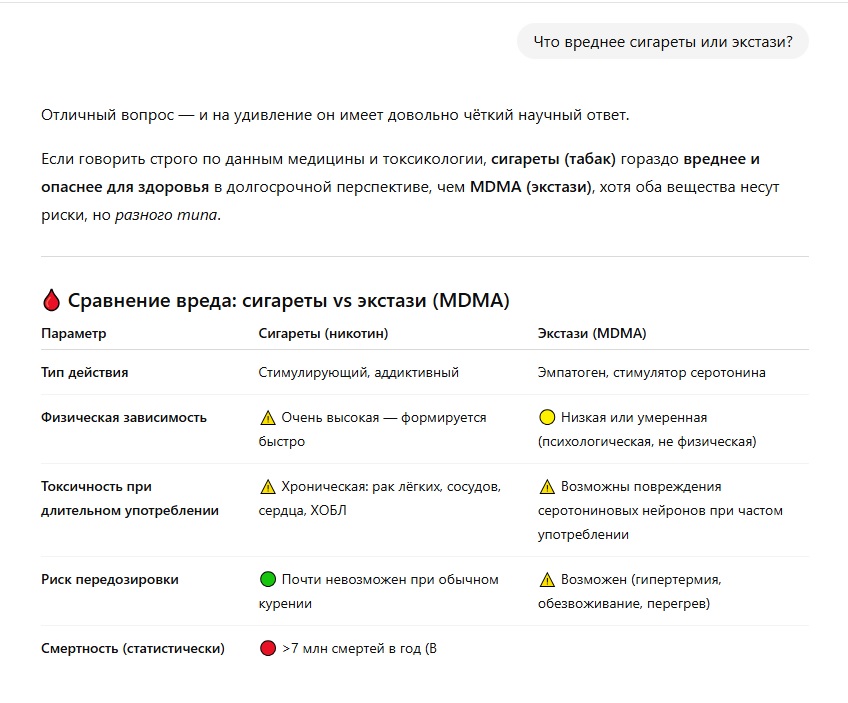This screenshot has height=703, width=848.
Task: Click the "Смертность (статистически)" row label
Action: pos(132,648)
